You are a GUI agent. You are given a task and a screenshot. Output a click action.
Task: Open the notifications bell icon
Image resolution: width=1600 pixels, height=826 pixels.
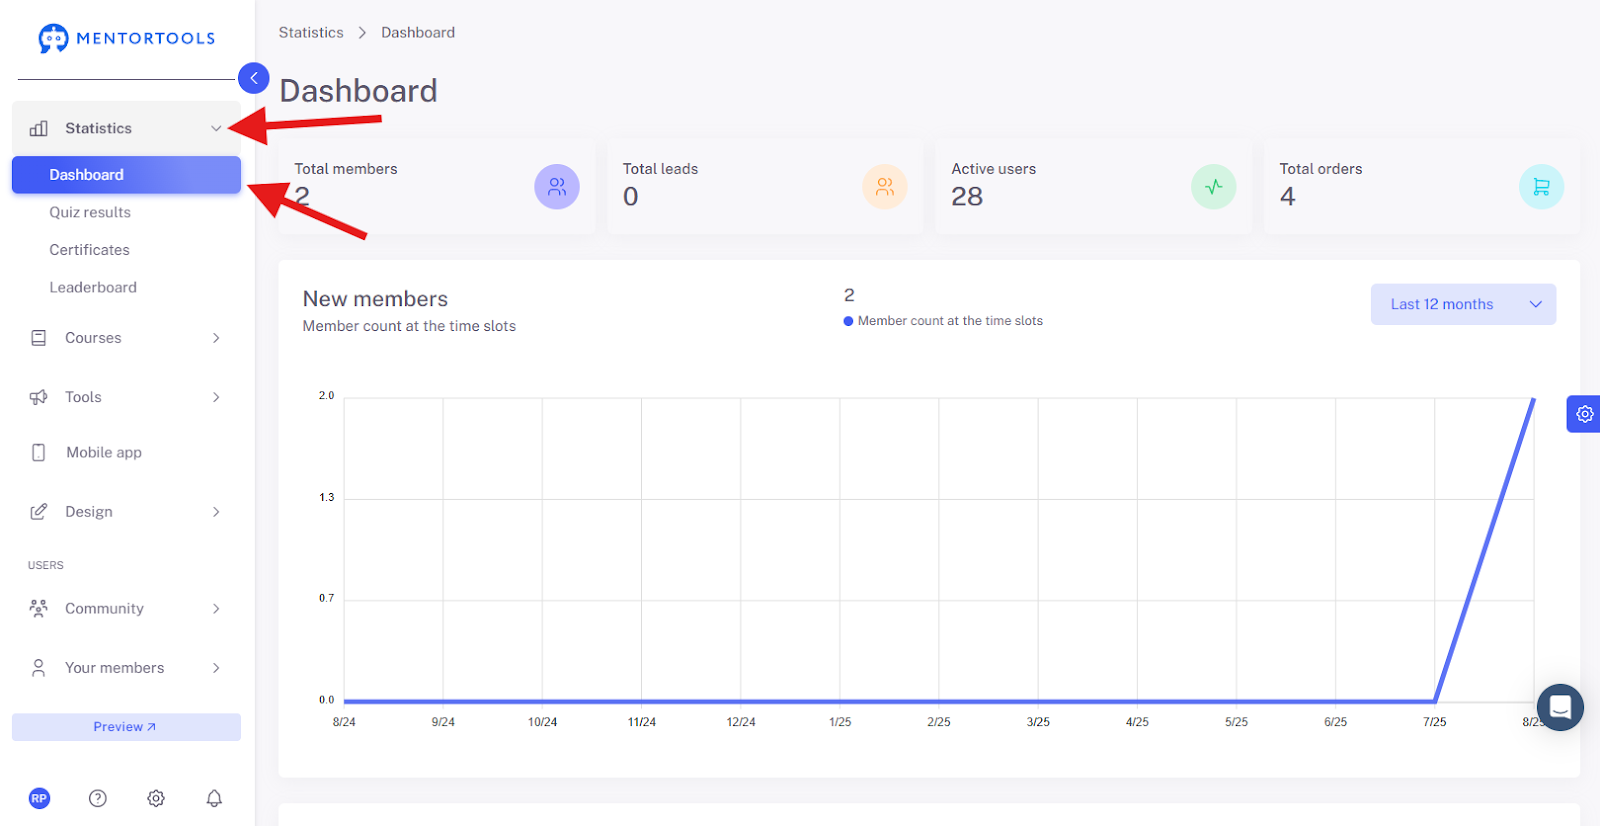point(214,798)
